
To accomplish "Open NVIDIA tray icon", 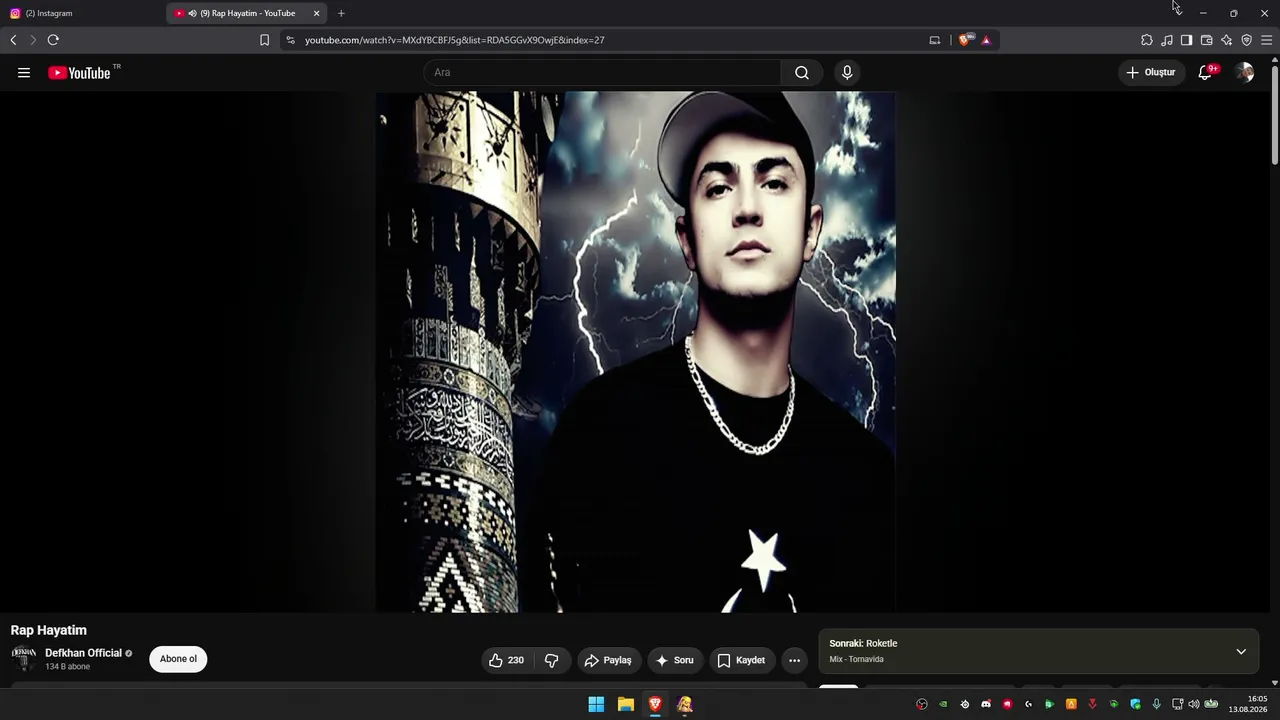I will [943, 704].
